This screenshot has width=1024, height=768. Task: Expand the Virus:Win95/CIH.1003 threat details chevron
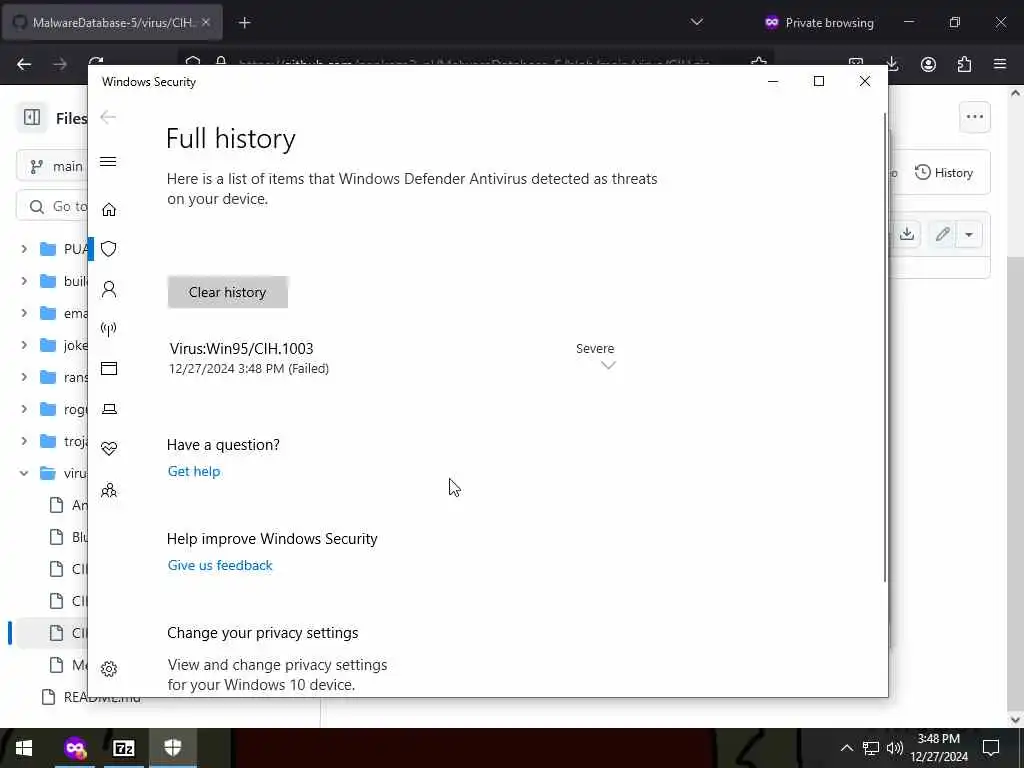tap(608, 366)
